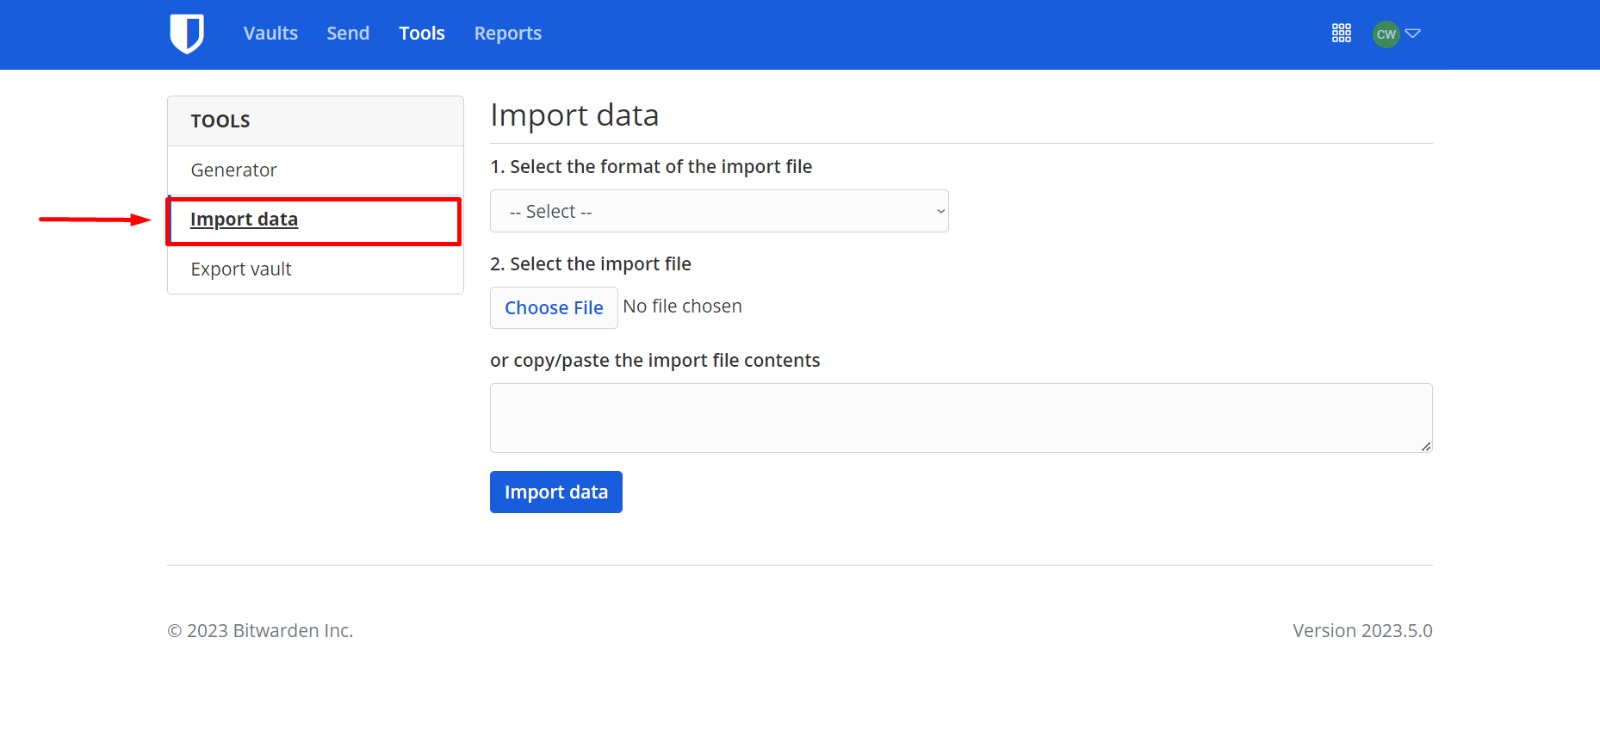Click the 'Version 2023.5.0' footer text
The height and width of the screenshot is (743, 1600).
[1362, 631]
